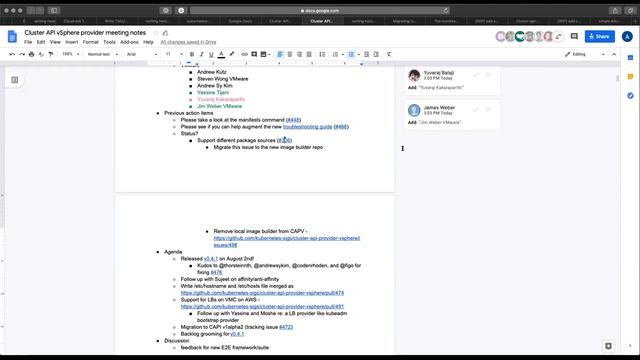Open the v0.4.1 release link

[x=211, y=258]
